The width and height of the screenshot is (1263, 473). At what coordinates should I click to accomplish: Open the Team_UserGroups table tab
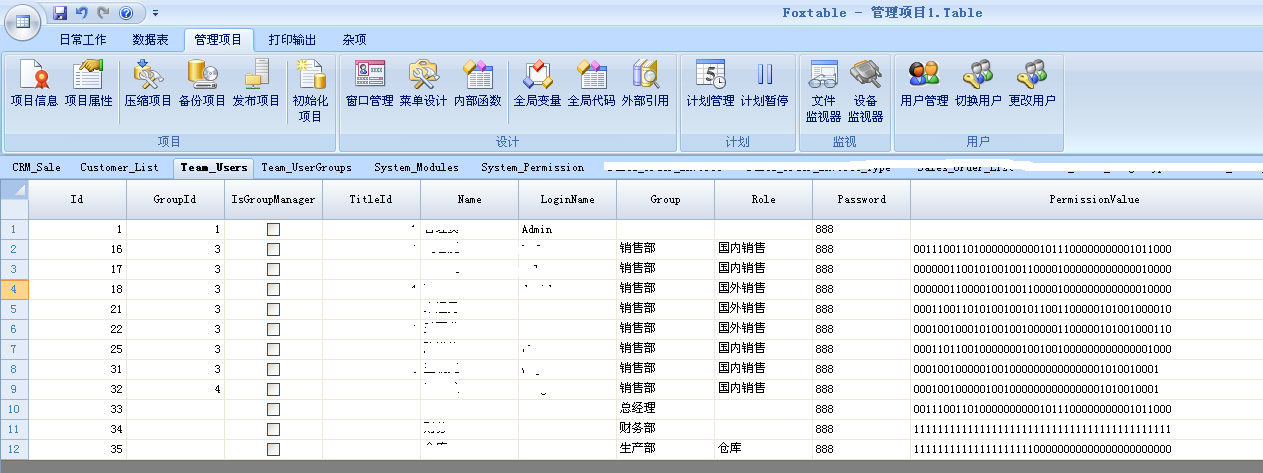click(307, 168)
